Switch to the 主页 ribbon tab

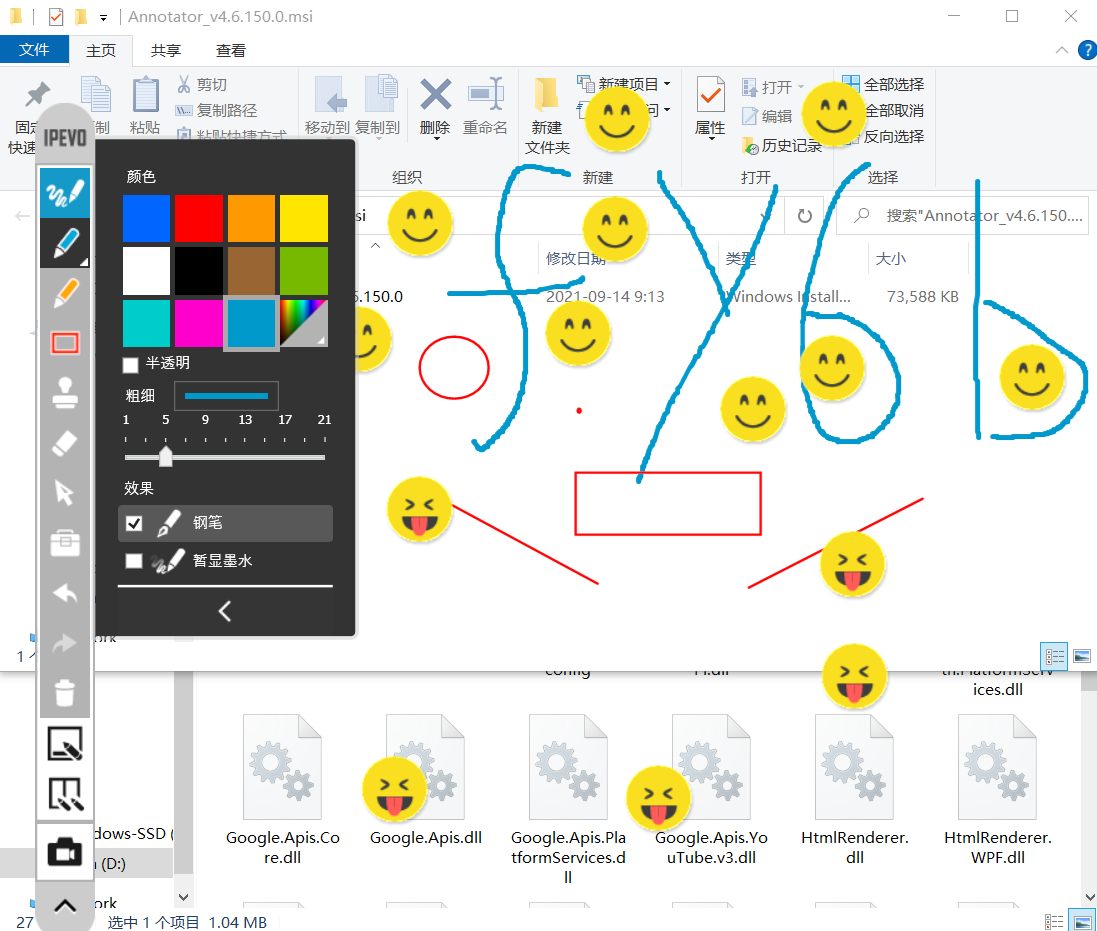point(101,50)
